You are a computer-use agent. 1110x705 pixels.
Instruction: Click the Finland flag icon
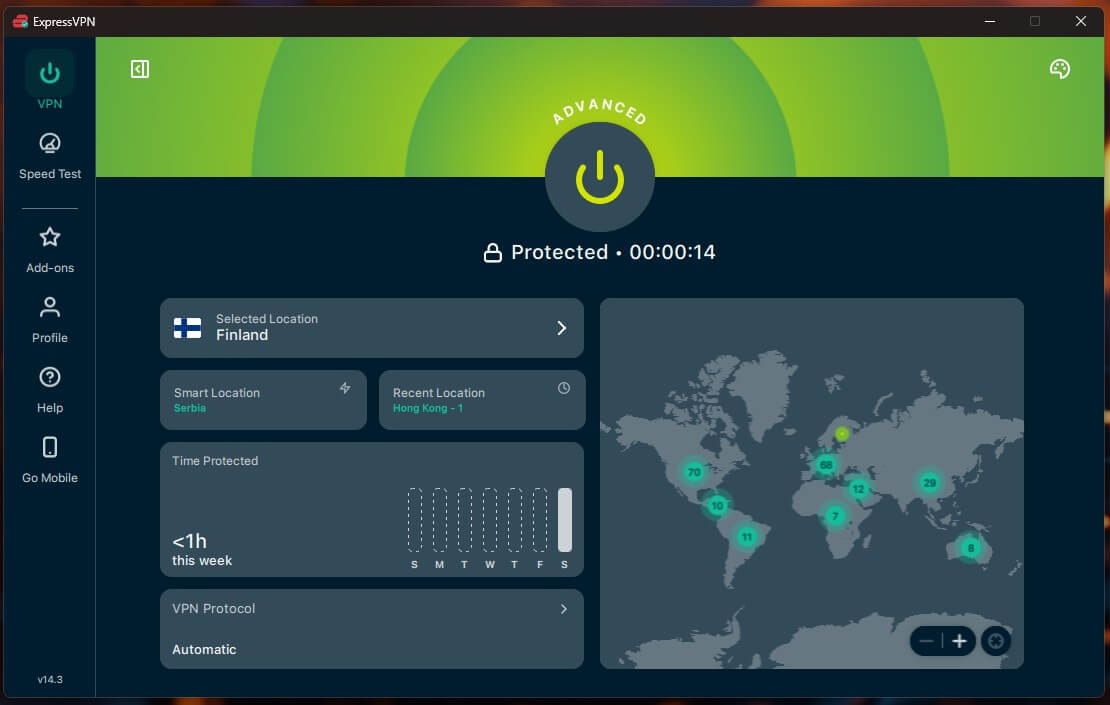[188, 328]
